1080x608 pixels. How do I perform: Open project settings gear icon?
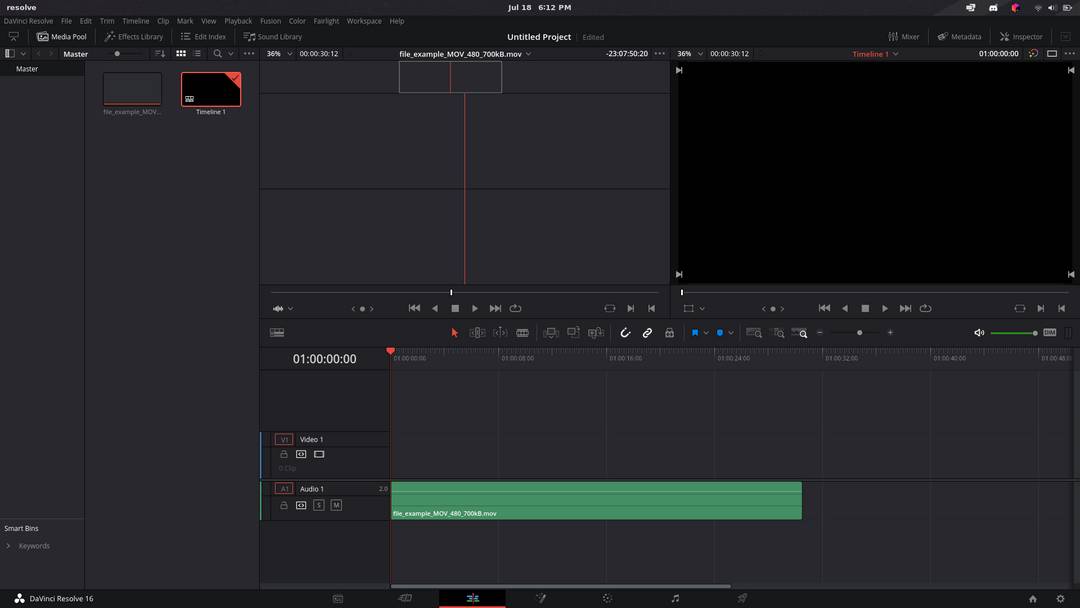(x=1060, y=598)
